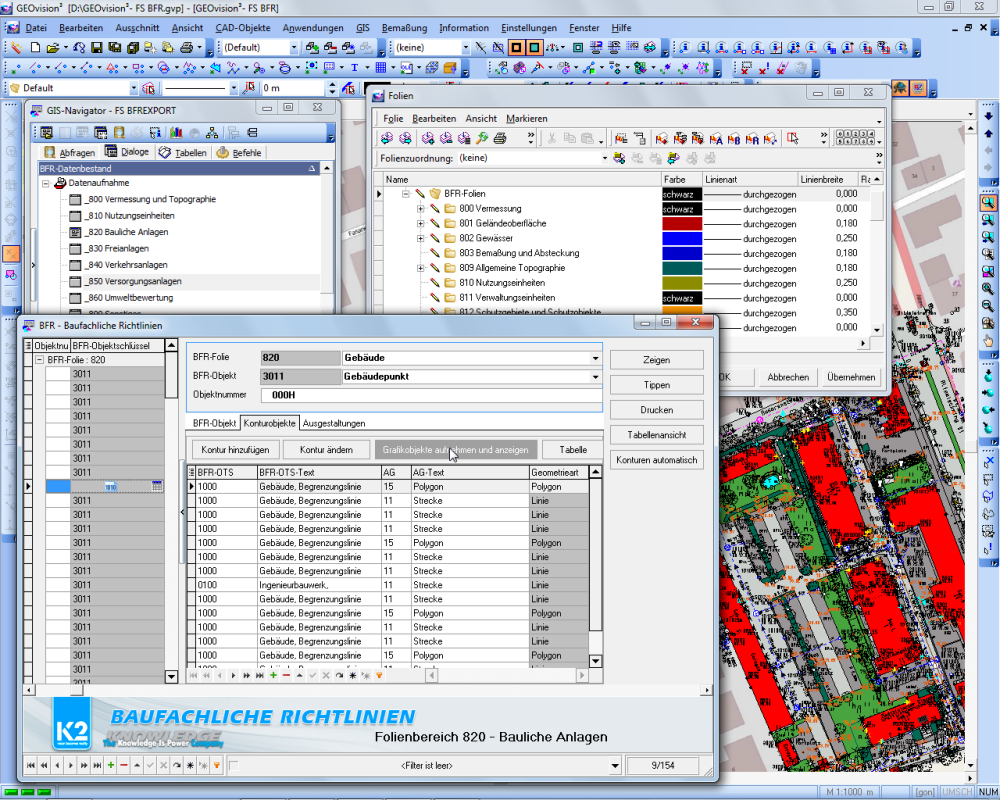Click the printer icon in the main toolbar
The height and width of the screenshot is (800, 1000).
[186, 47]
